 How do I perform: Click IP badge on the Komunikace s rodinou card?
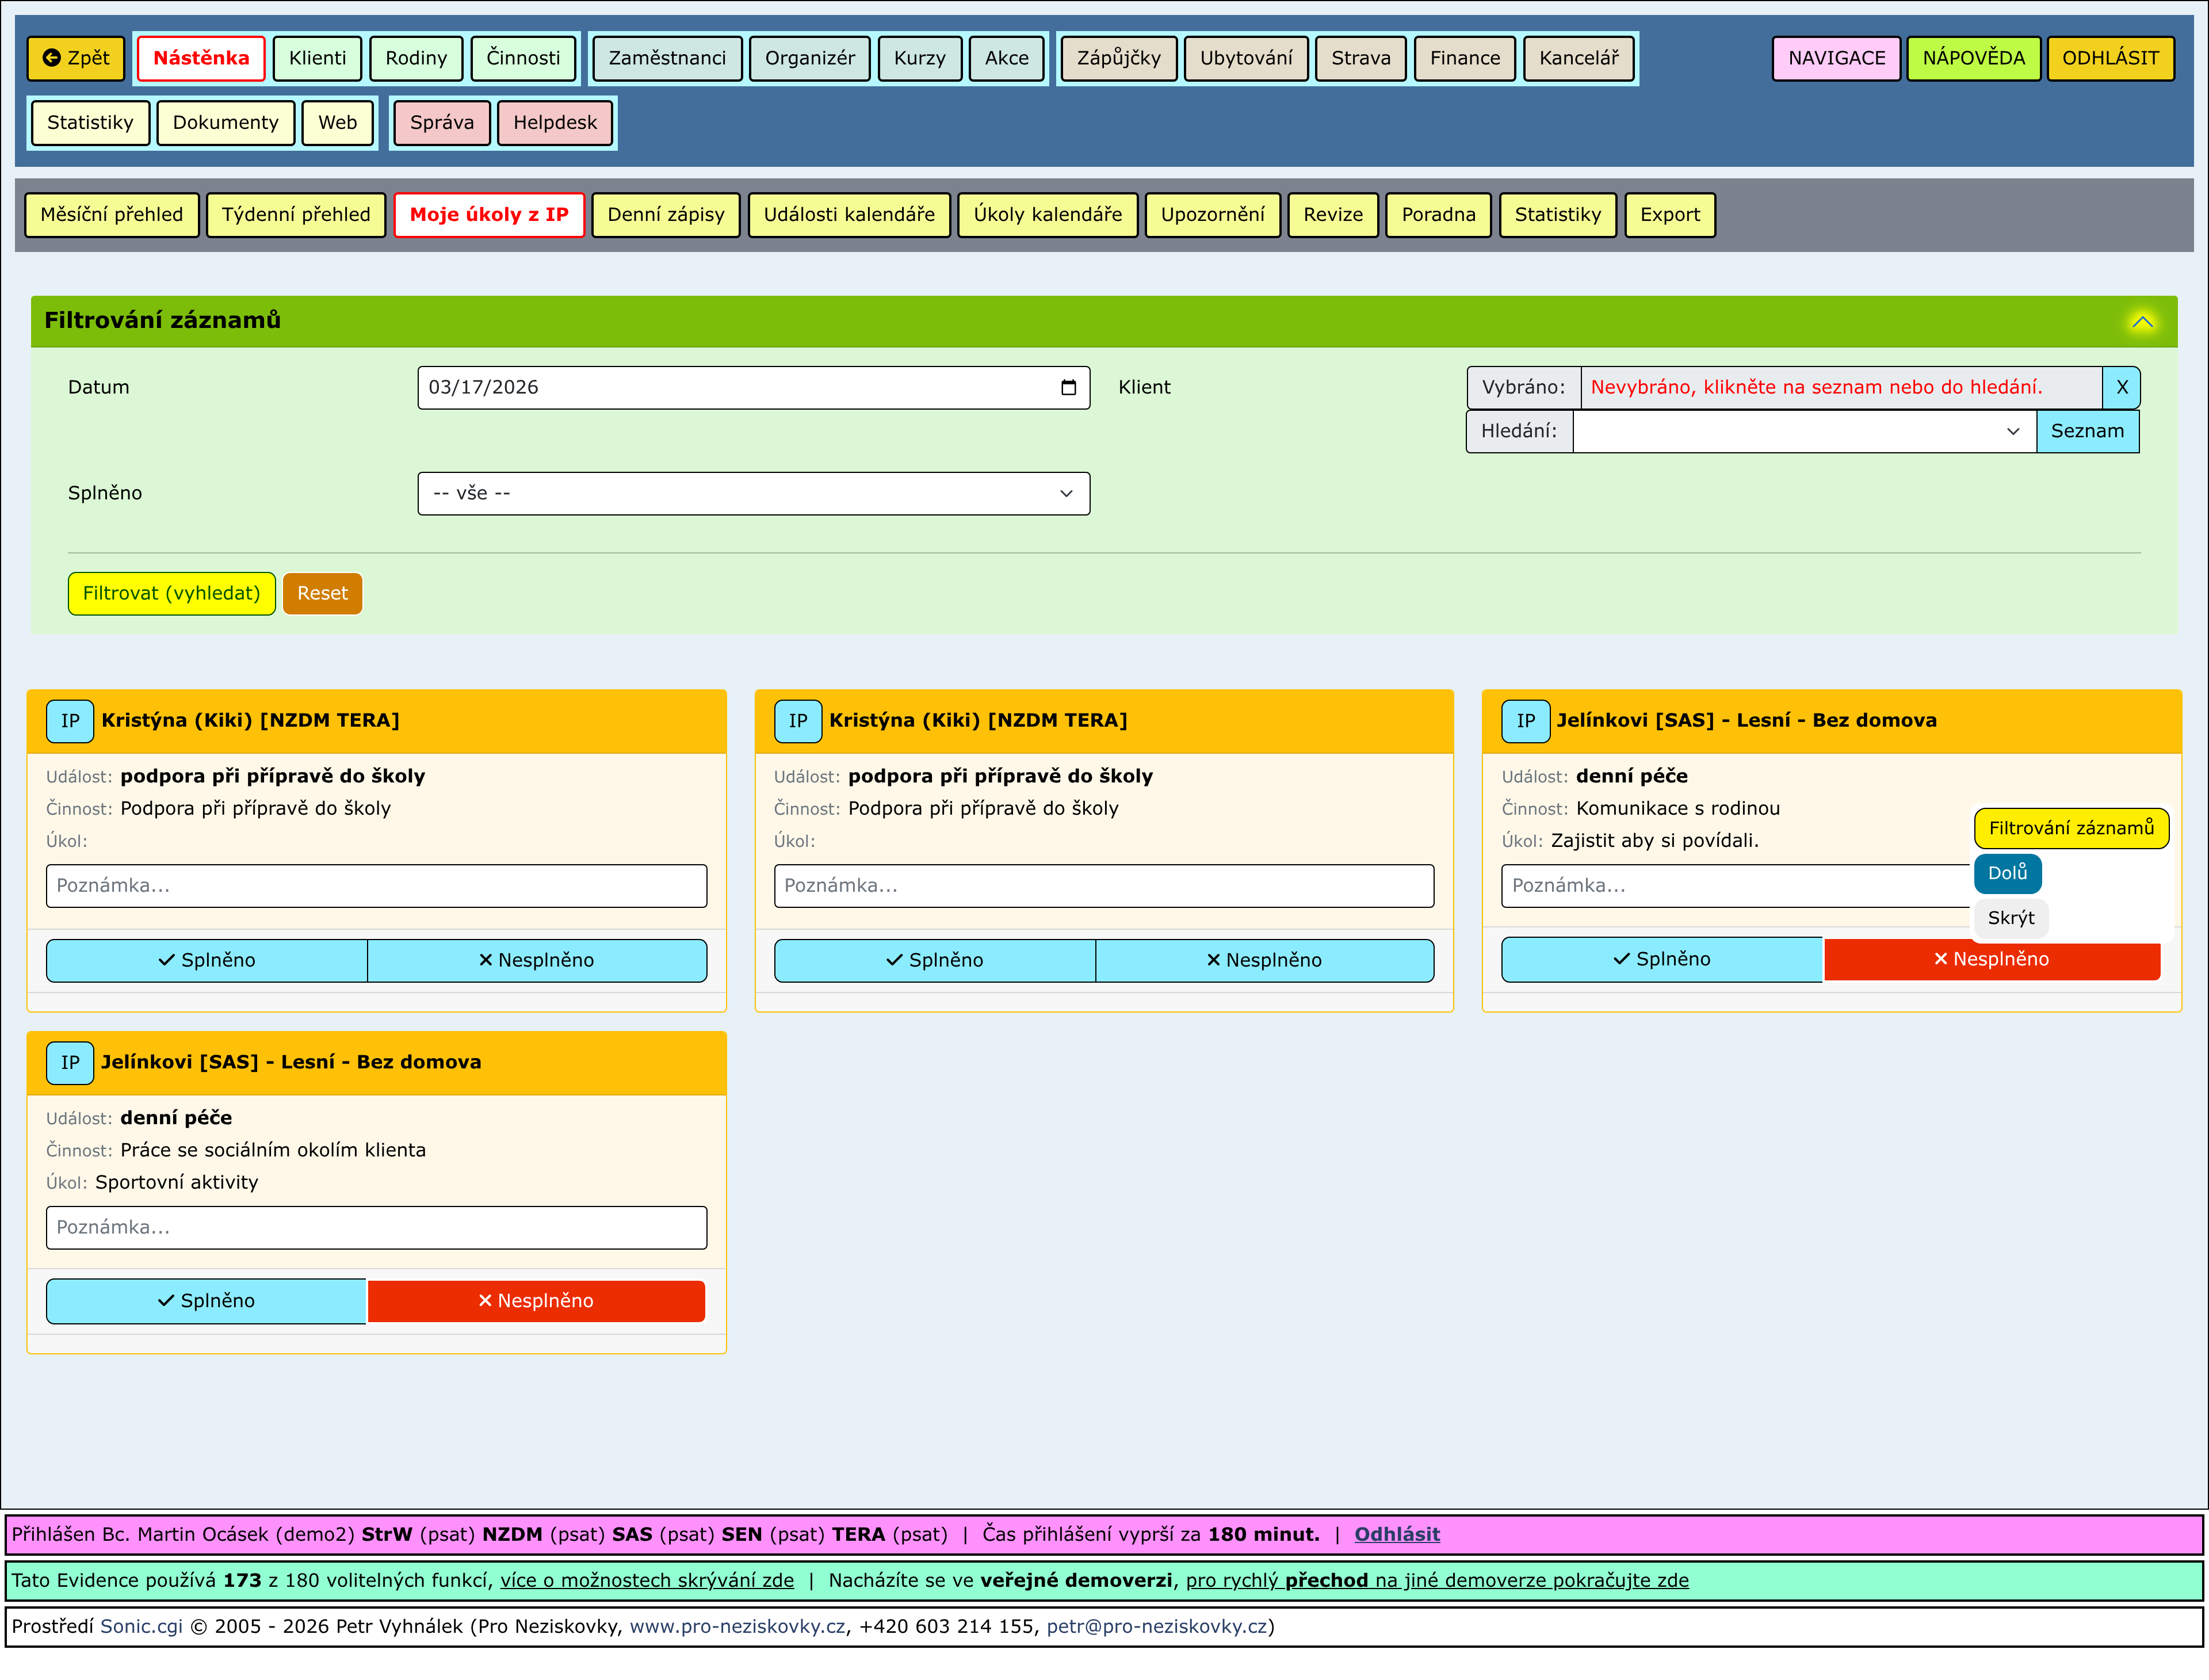[x=1525, y=721]
